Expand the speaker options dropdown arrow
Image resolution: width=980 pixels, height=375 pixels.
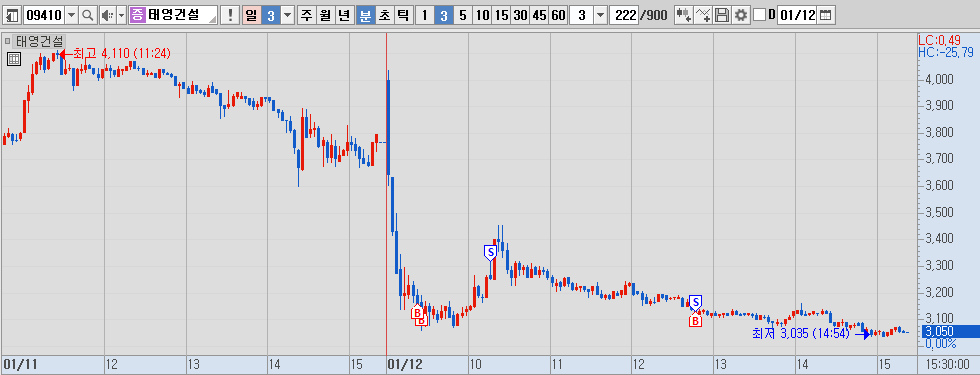[121, 16]
